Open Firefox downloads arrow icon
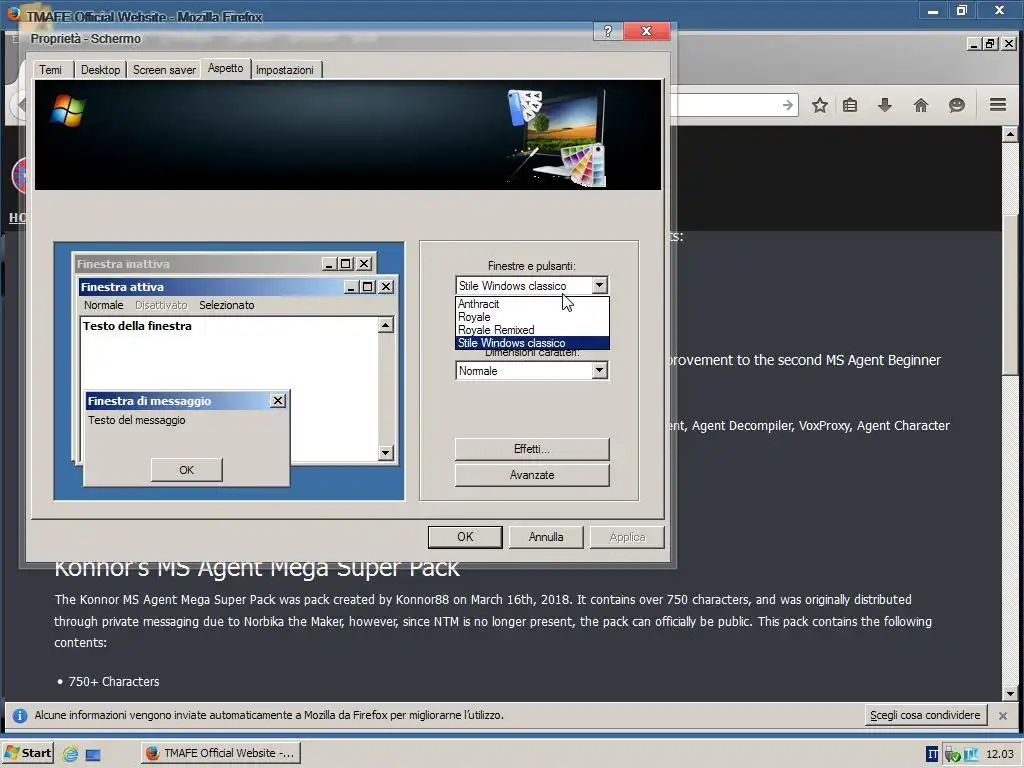The width and height of the screenshot is (1024, 768). tap(885, 105)
